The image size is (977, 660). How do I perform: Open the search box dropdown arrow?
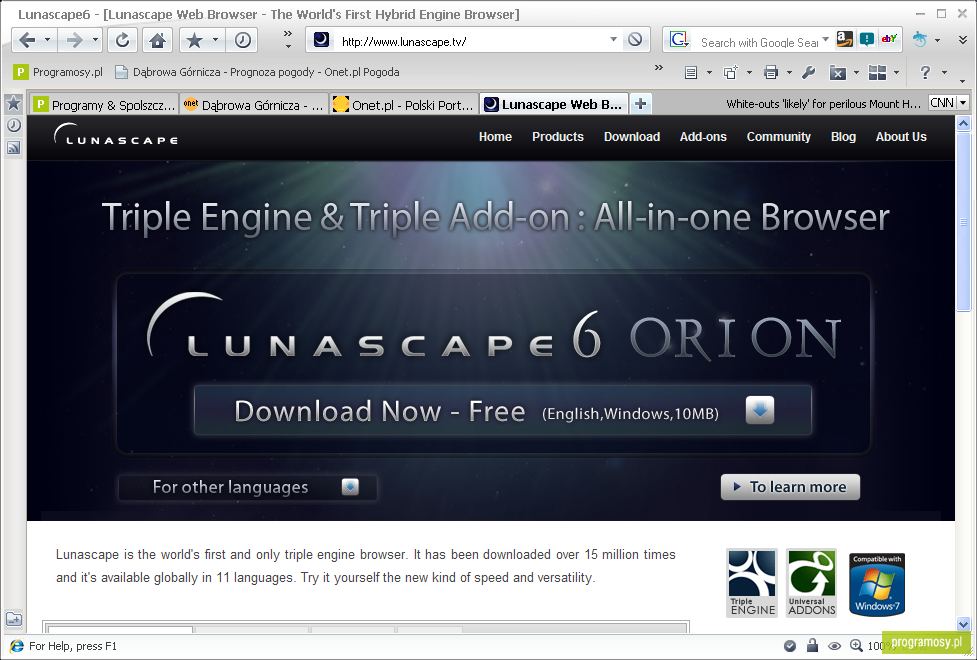coord(826,39)
